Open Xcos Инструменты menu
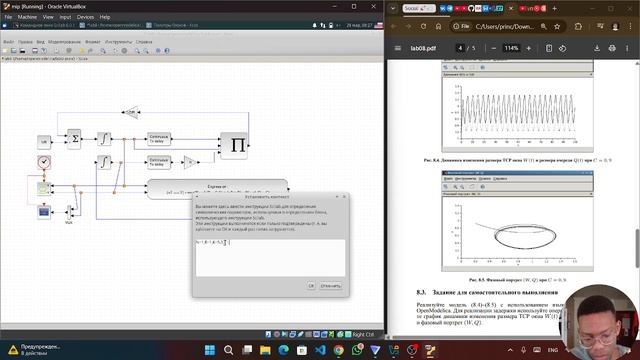 [x=118, y=42]
